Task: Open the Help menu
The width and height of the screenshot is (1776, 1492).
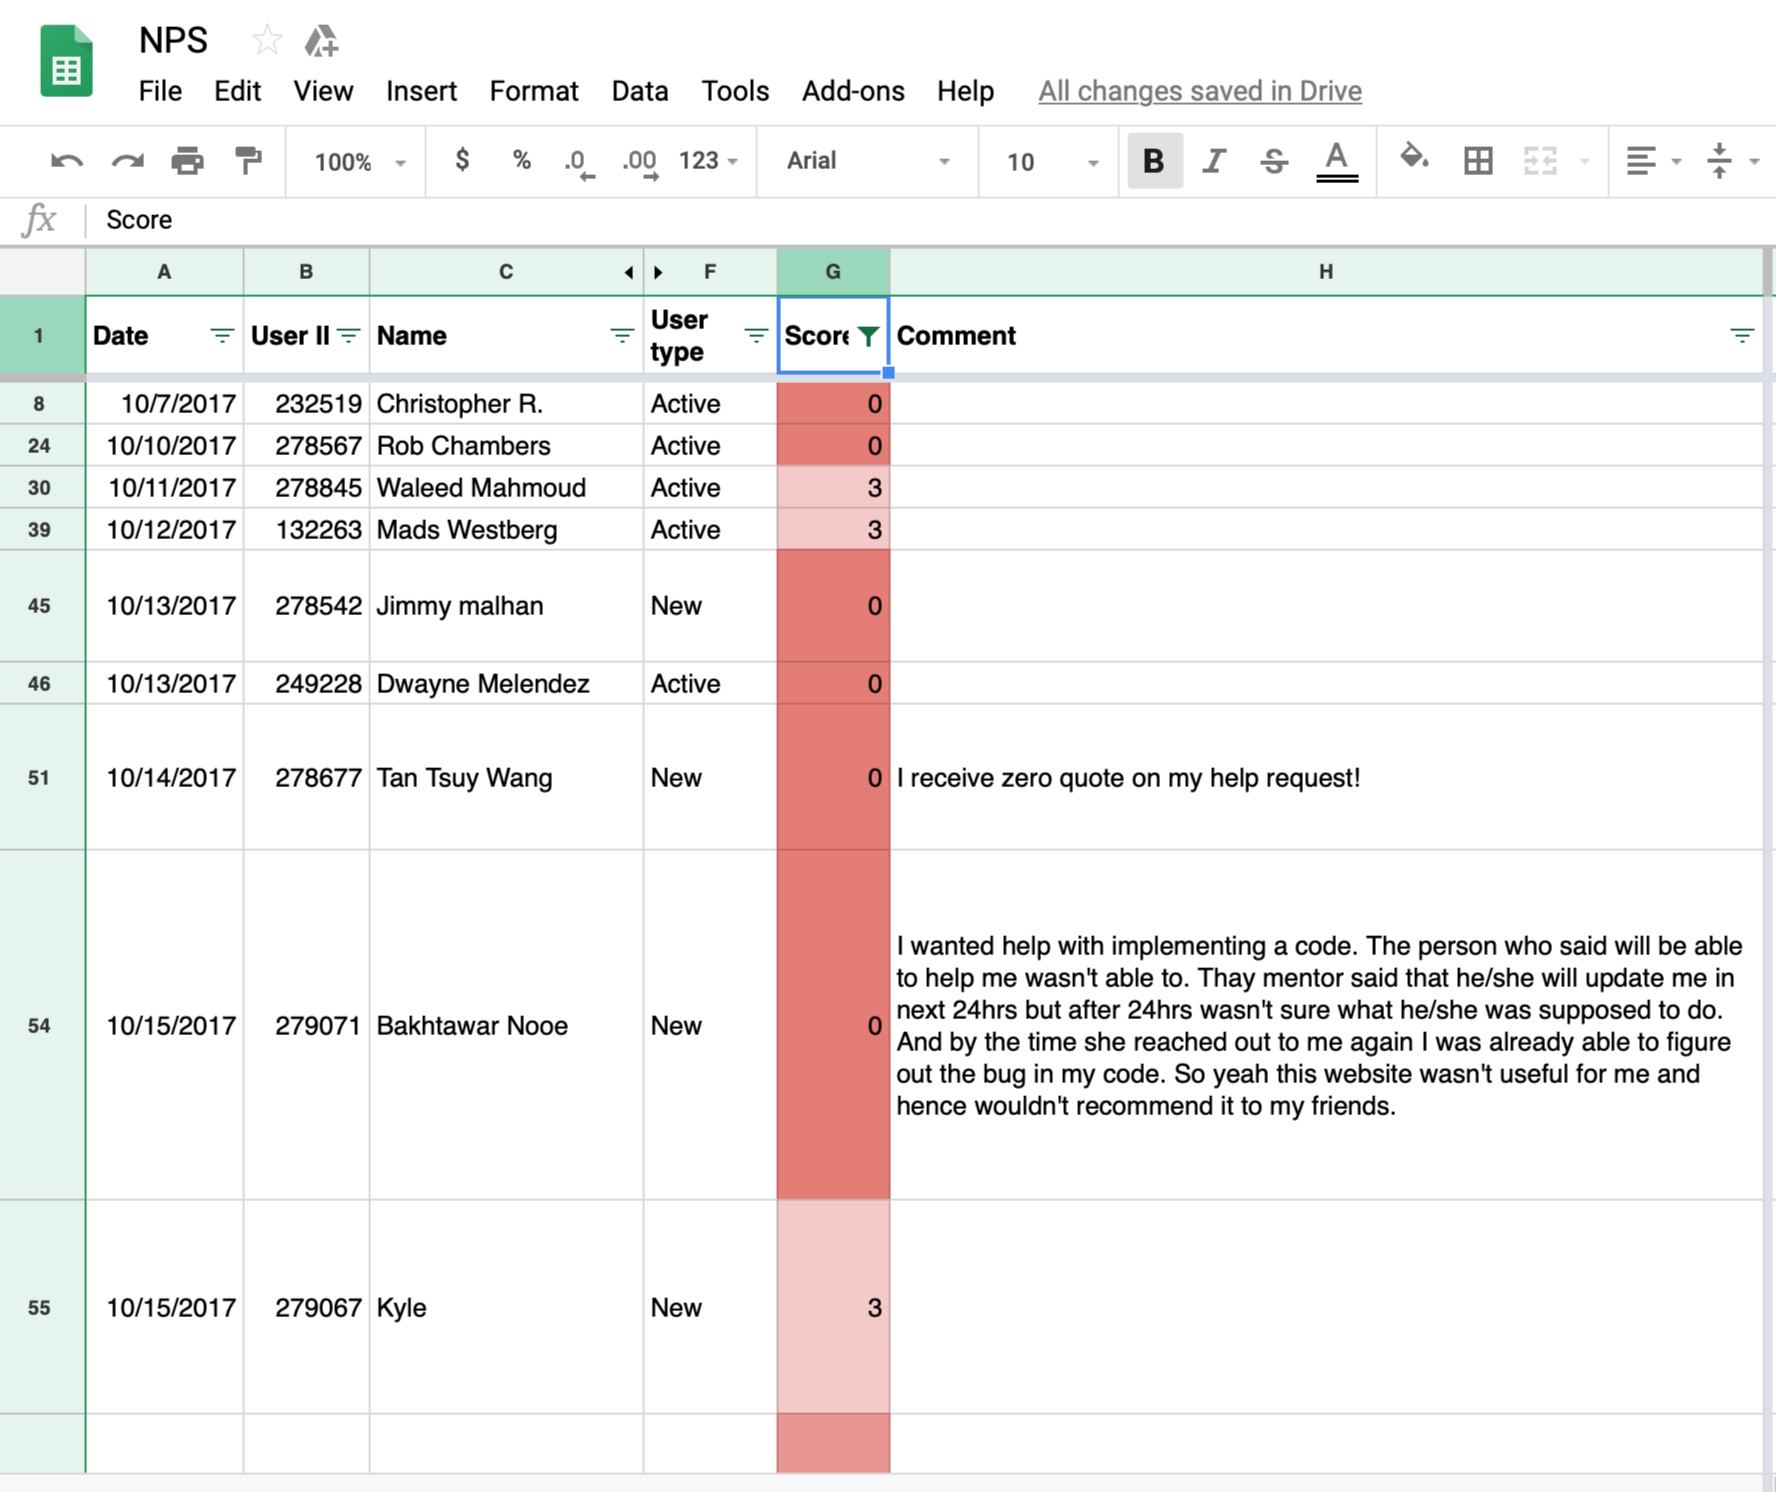Action: click(x=965, y=91)
